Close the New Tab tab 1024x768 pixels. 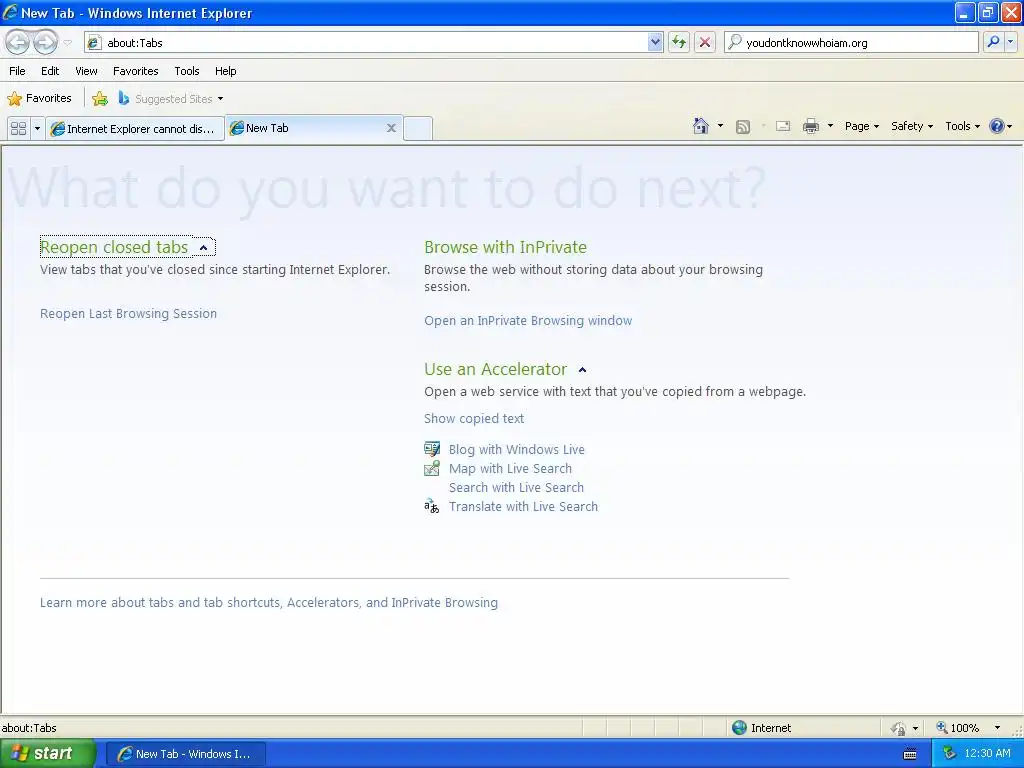point(391,128)
